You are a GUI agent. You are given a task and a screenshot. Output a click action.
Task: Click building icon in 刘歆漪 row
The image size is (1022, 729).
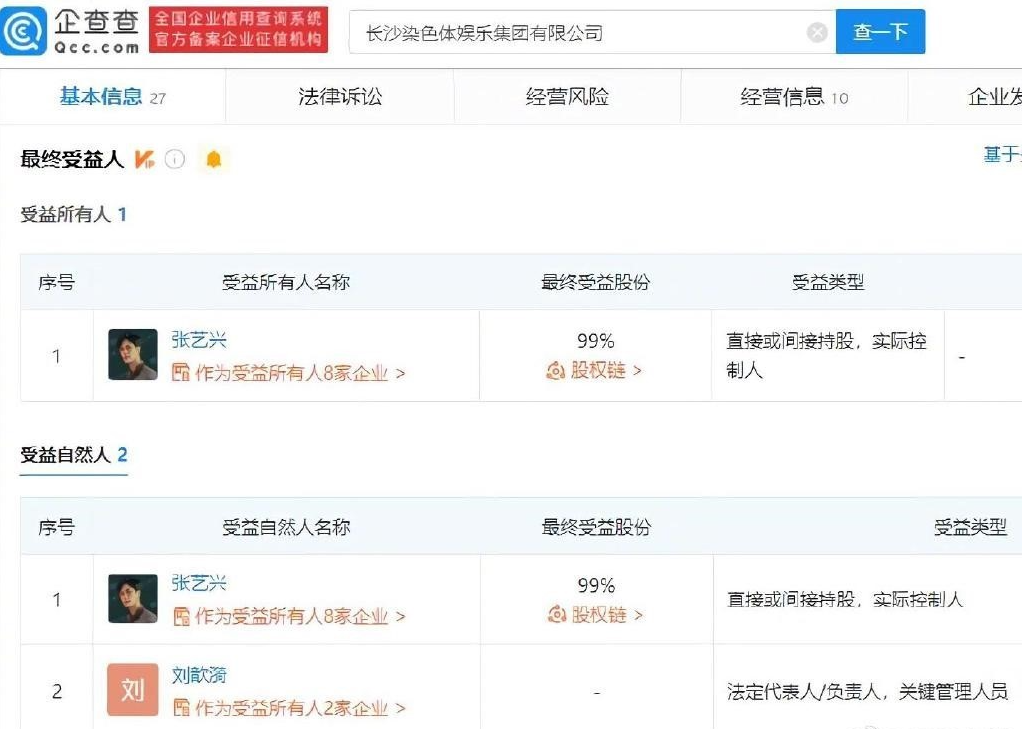pos(182,707)
